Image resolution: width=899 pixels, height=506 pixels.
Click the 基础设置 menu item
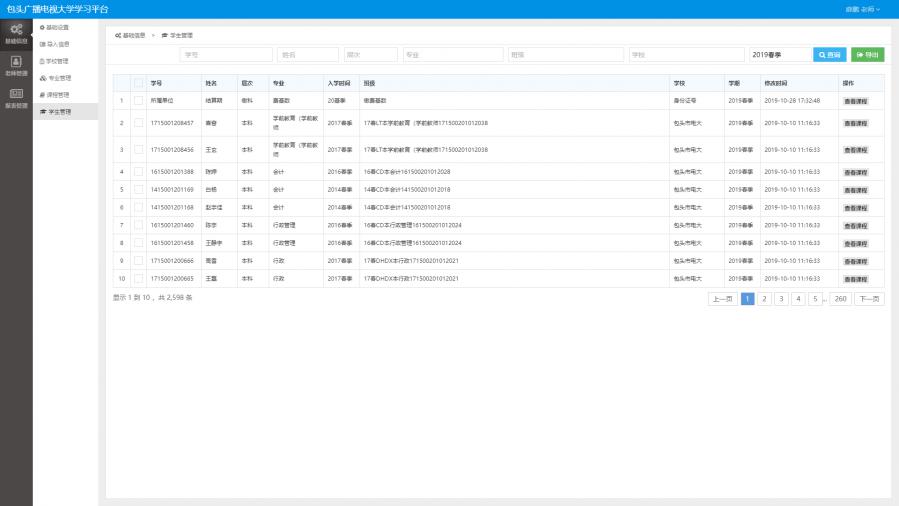(x=56, y=27)
